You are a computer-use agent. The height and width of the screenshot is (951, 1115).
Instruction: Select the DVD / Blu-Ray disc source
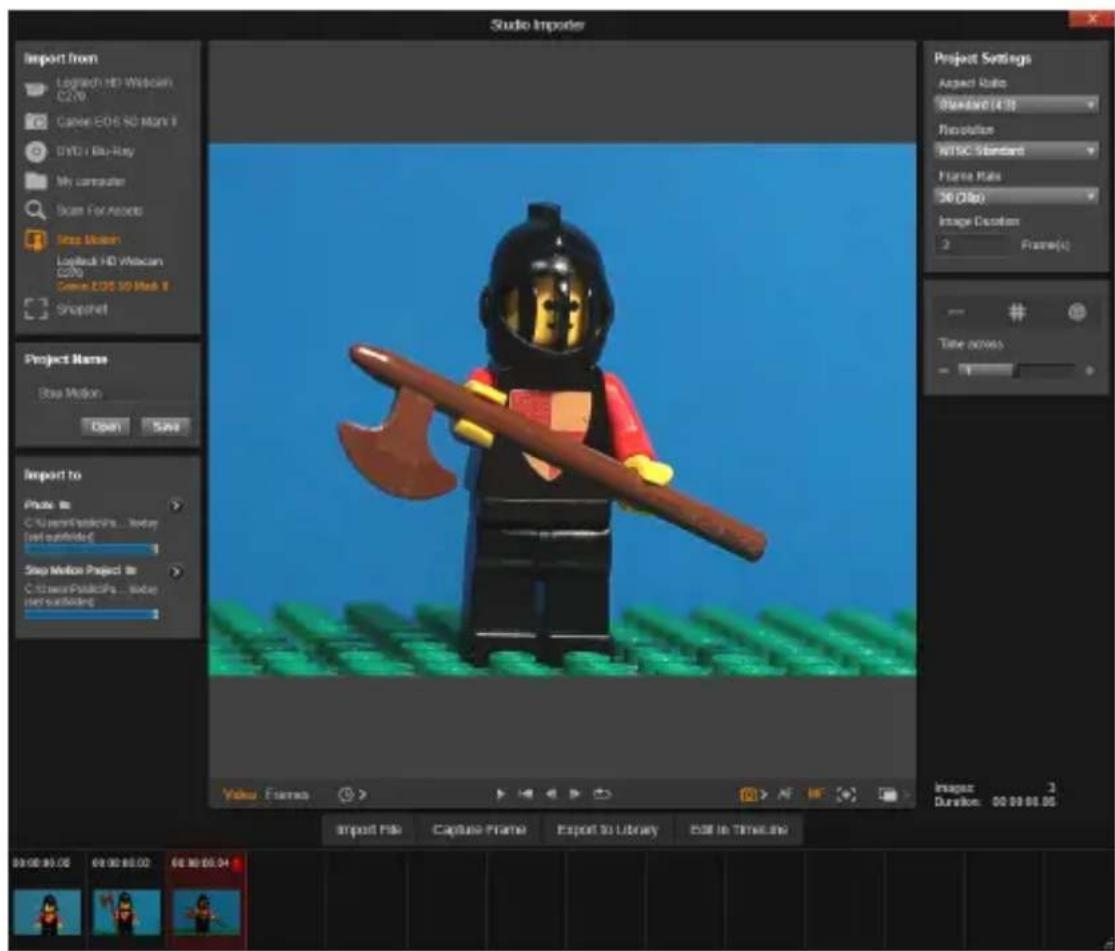point(79,151)
